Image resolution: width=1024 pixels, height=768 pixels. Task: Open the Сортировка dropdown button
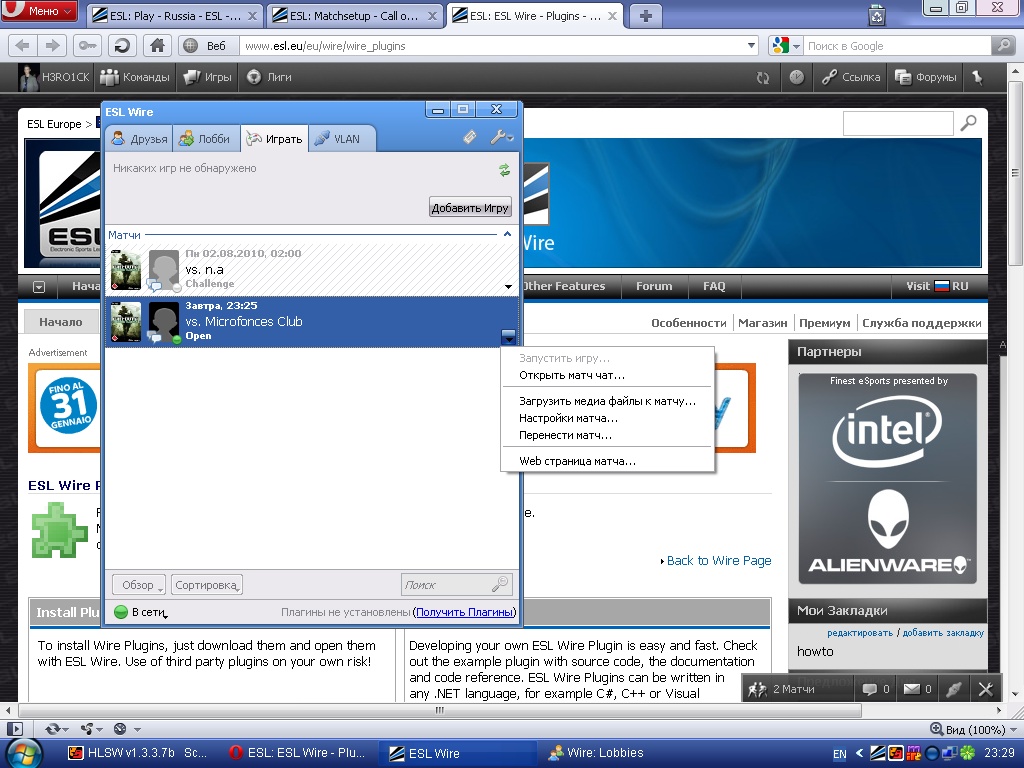tap(207, 584)
